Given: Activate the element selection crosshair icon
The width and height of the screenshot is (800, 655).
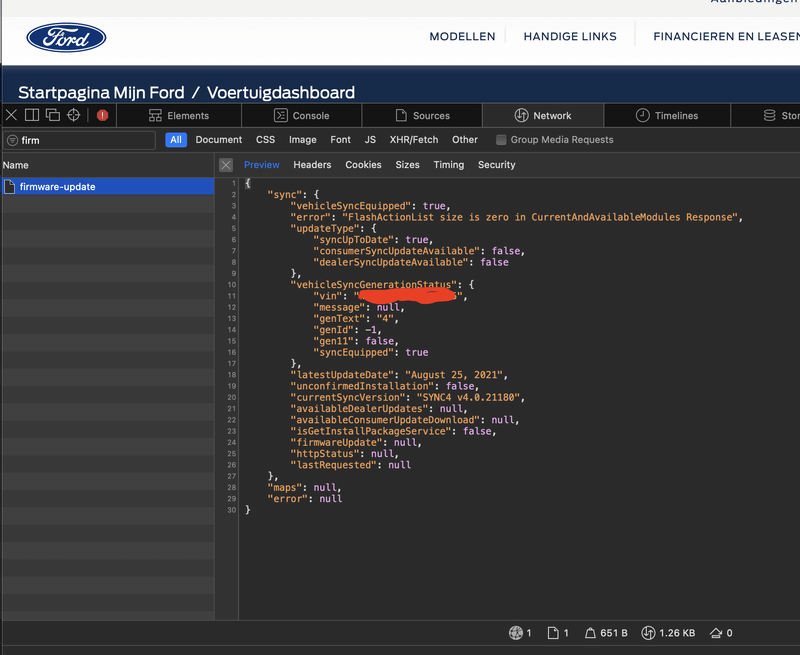Looking at the screenshot, I should point(73,115).
